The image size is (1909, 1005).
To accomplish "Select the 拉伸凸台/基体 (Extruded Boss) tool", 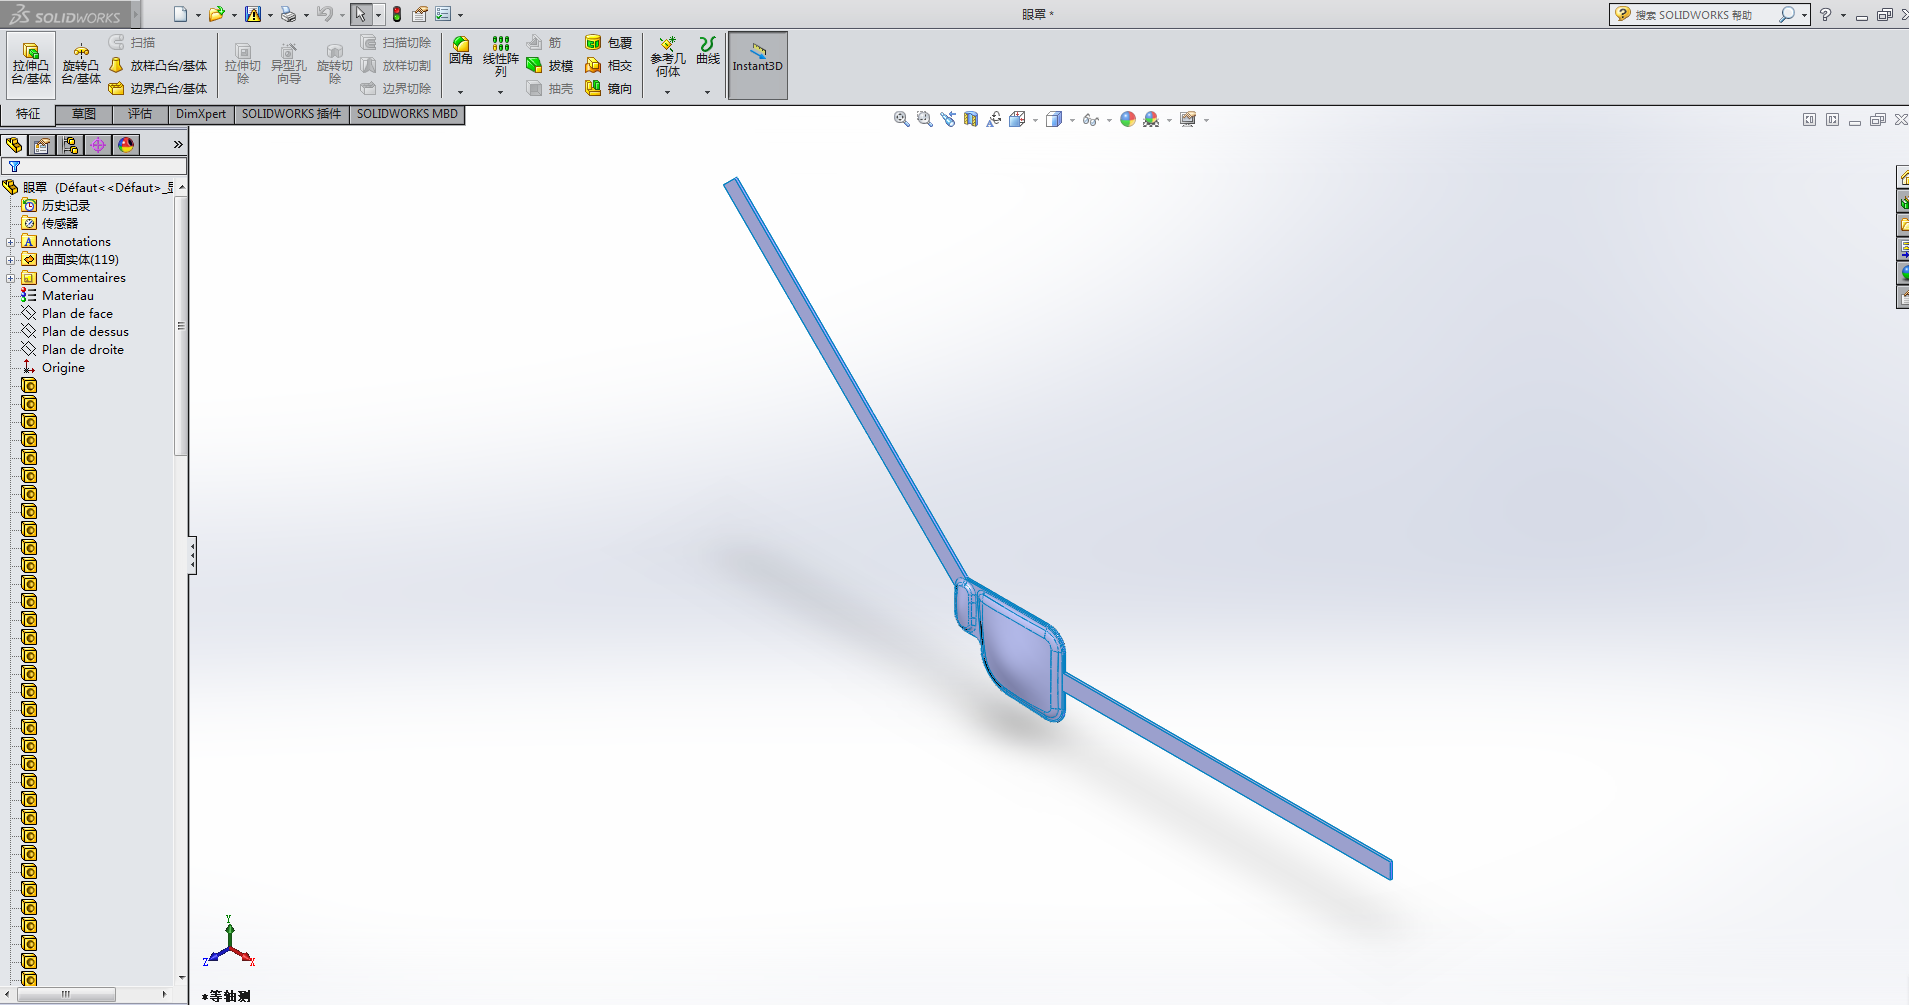I will point(30,63).
